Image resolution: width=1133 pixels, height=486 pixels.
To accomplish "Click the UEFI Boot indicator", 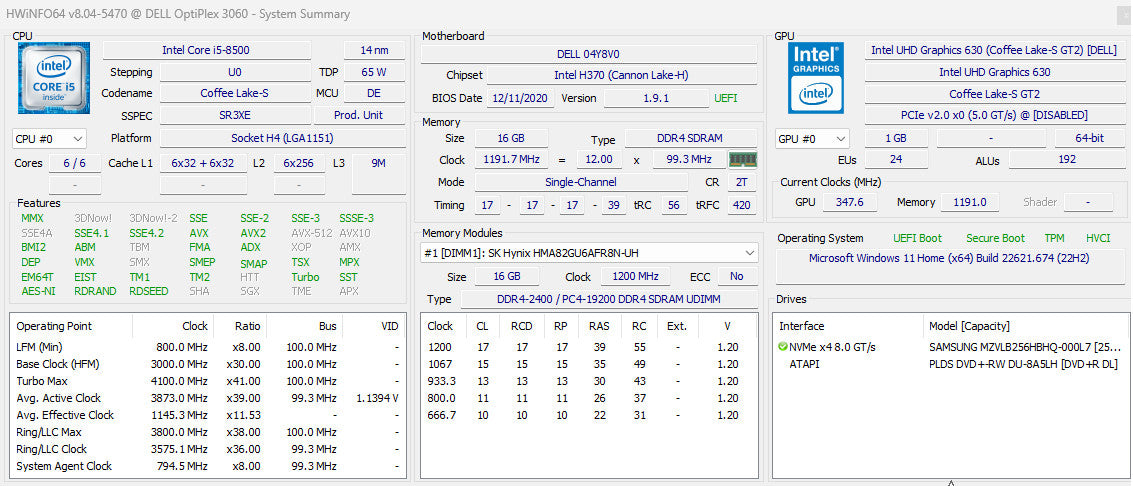I will 917,238.
